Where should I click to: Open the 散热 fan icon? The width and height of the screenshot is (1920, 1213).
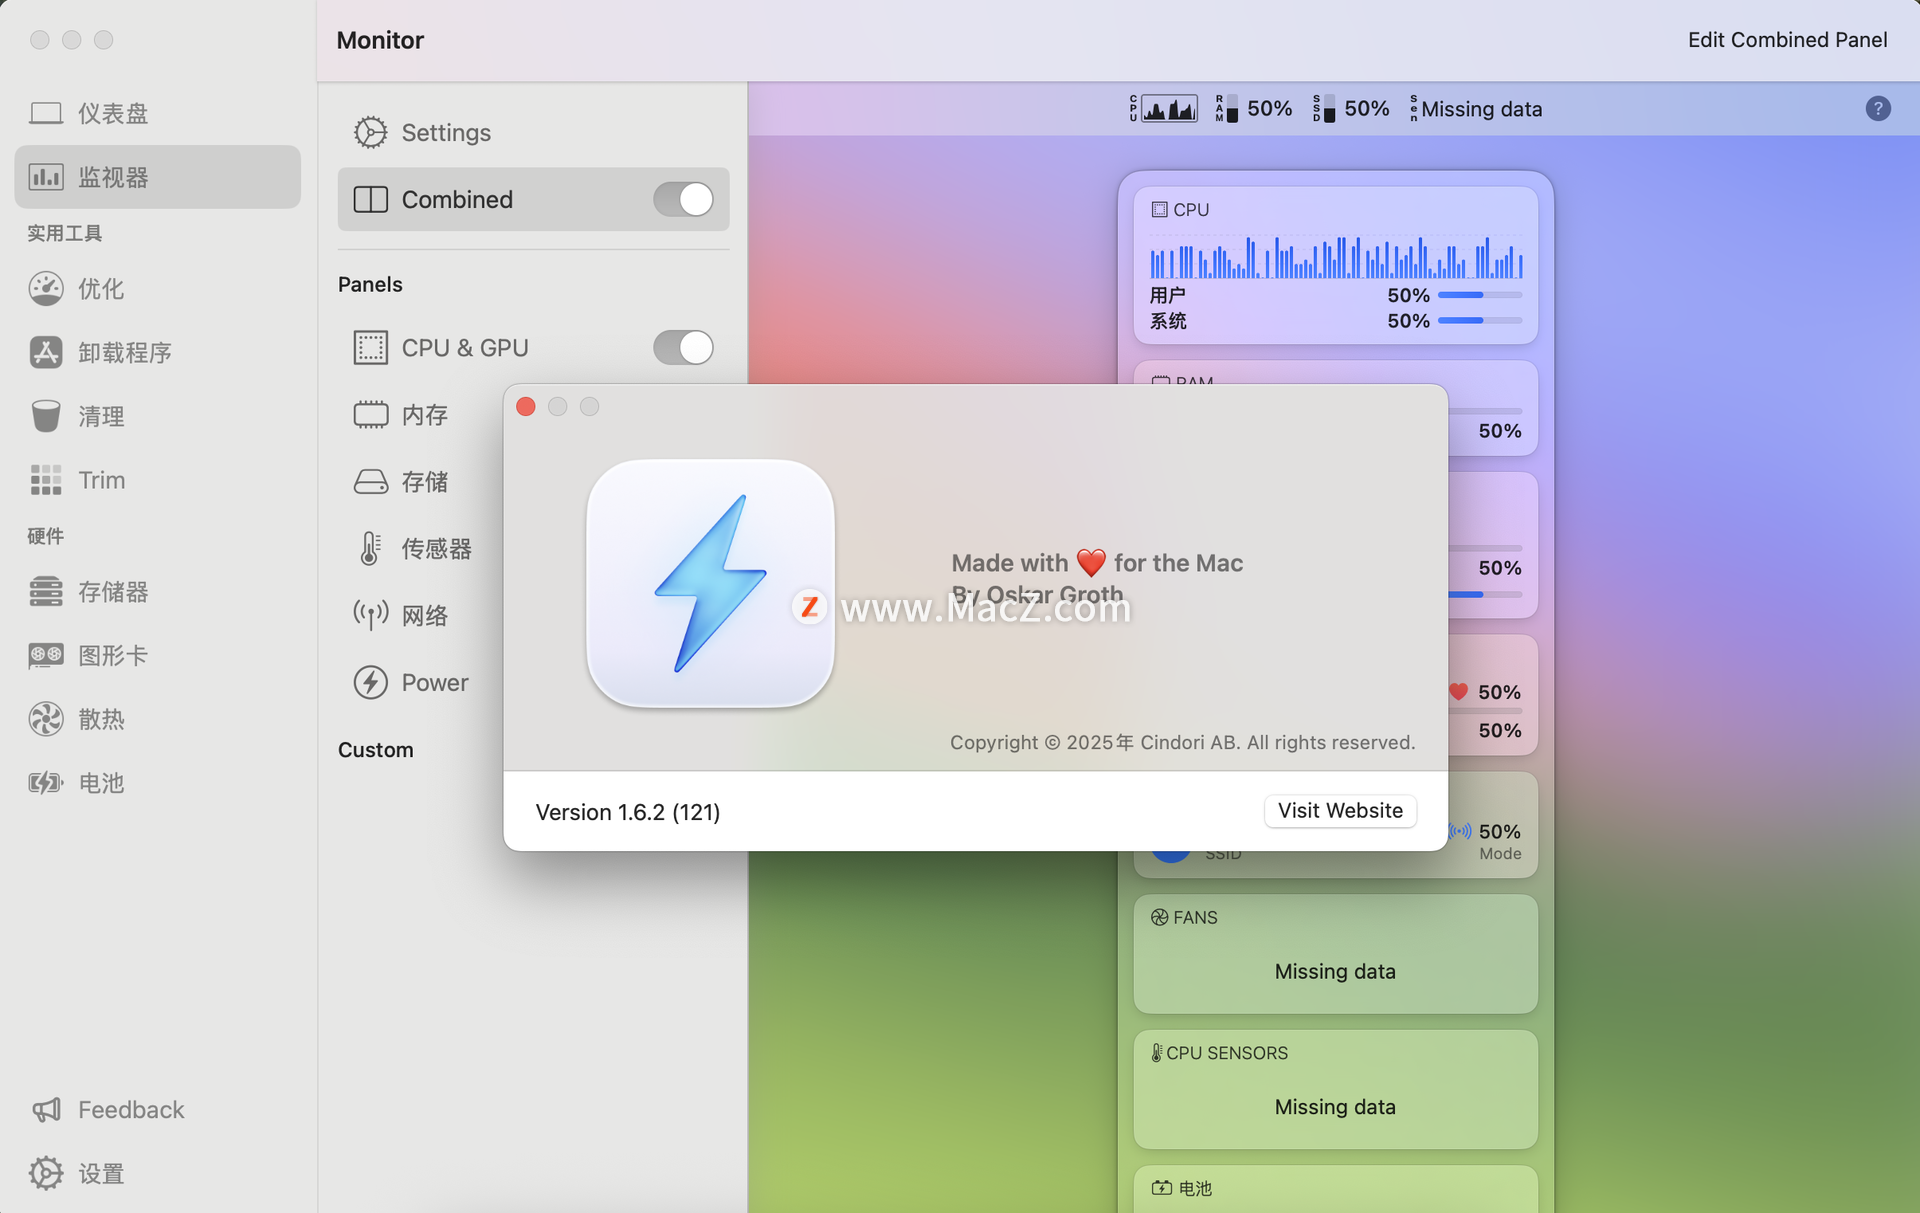[x=46, y=719]
